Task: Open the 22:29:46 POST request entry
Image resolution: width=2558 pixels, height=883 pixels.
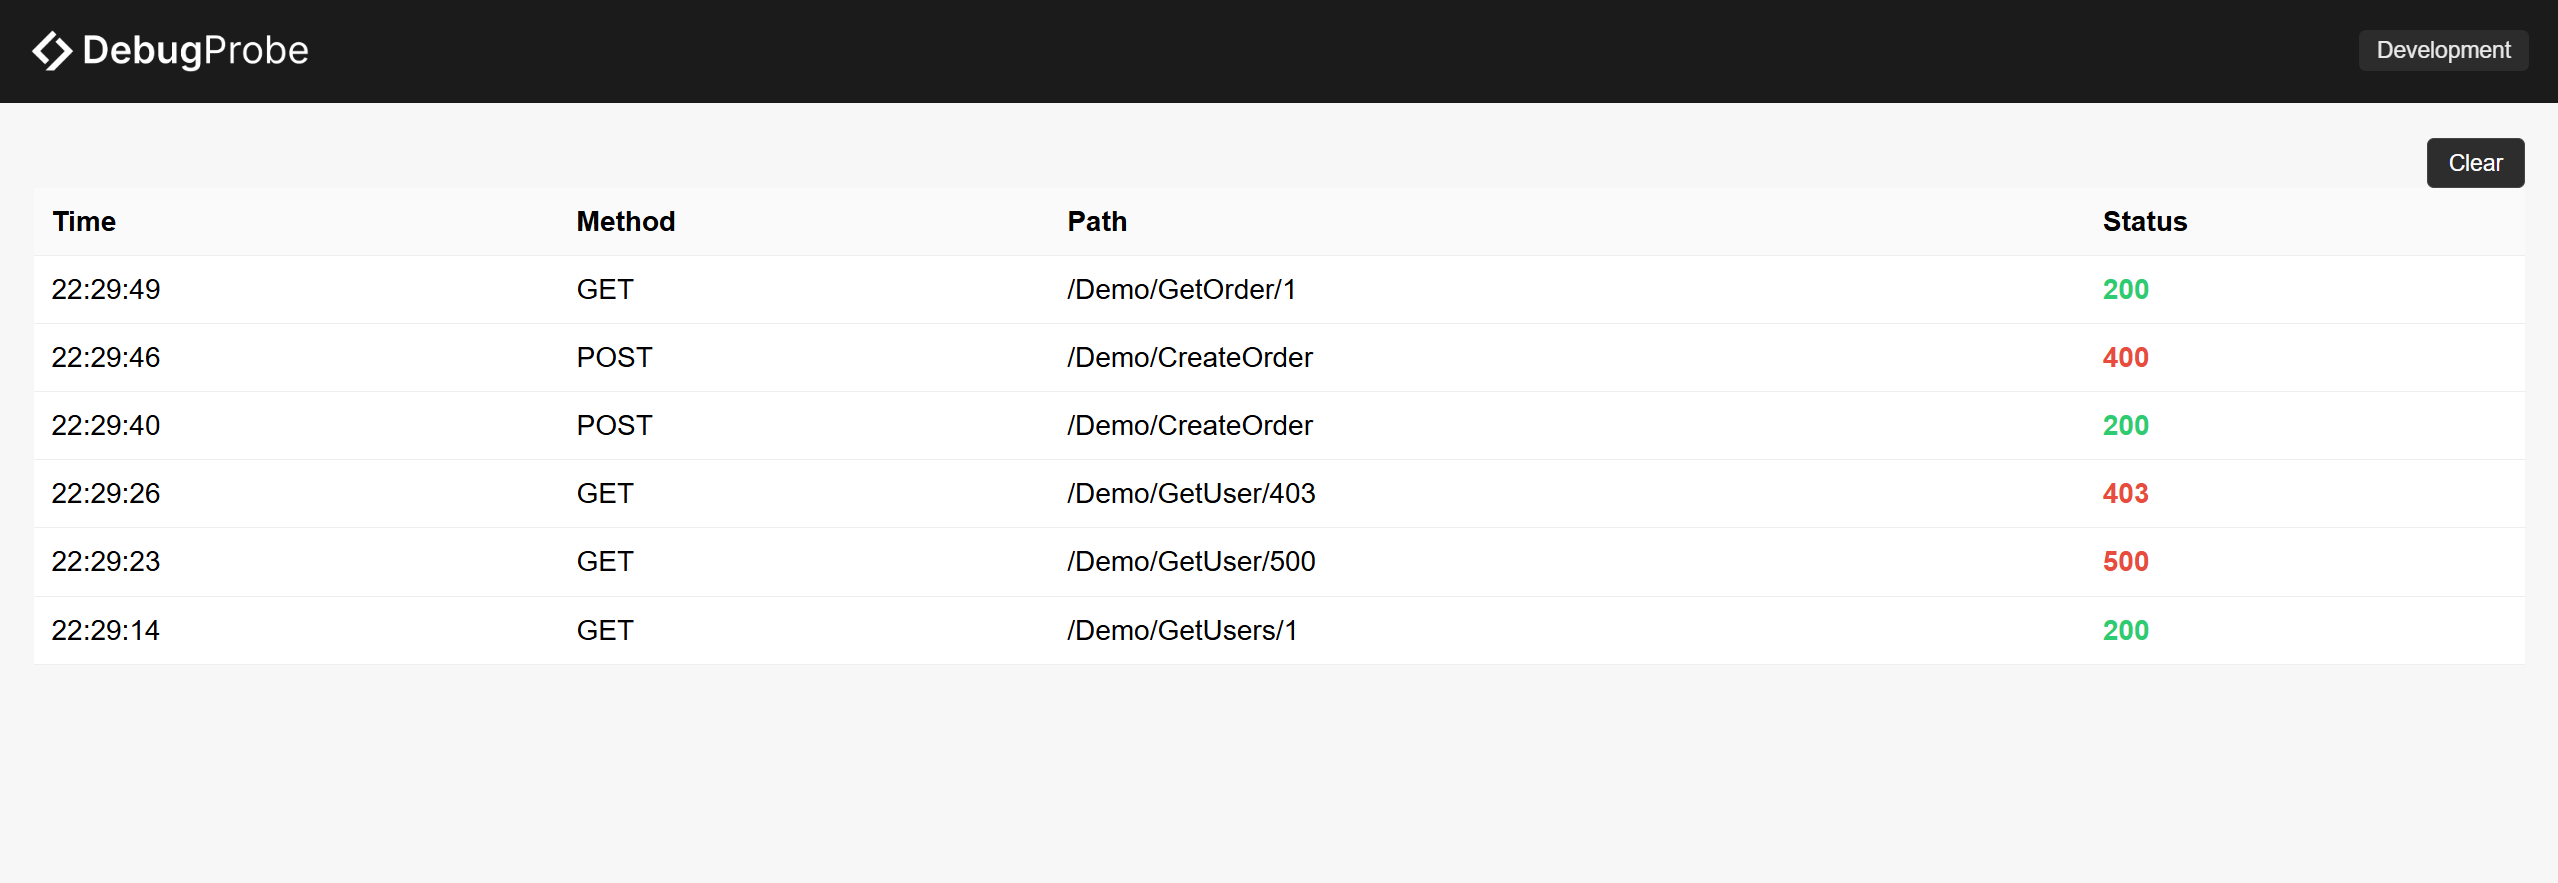Action: coord(1279,358)
